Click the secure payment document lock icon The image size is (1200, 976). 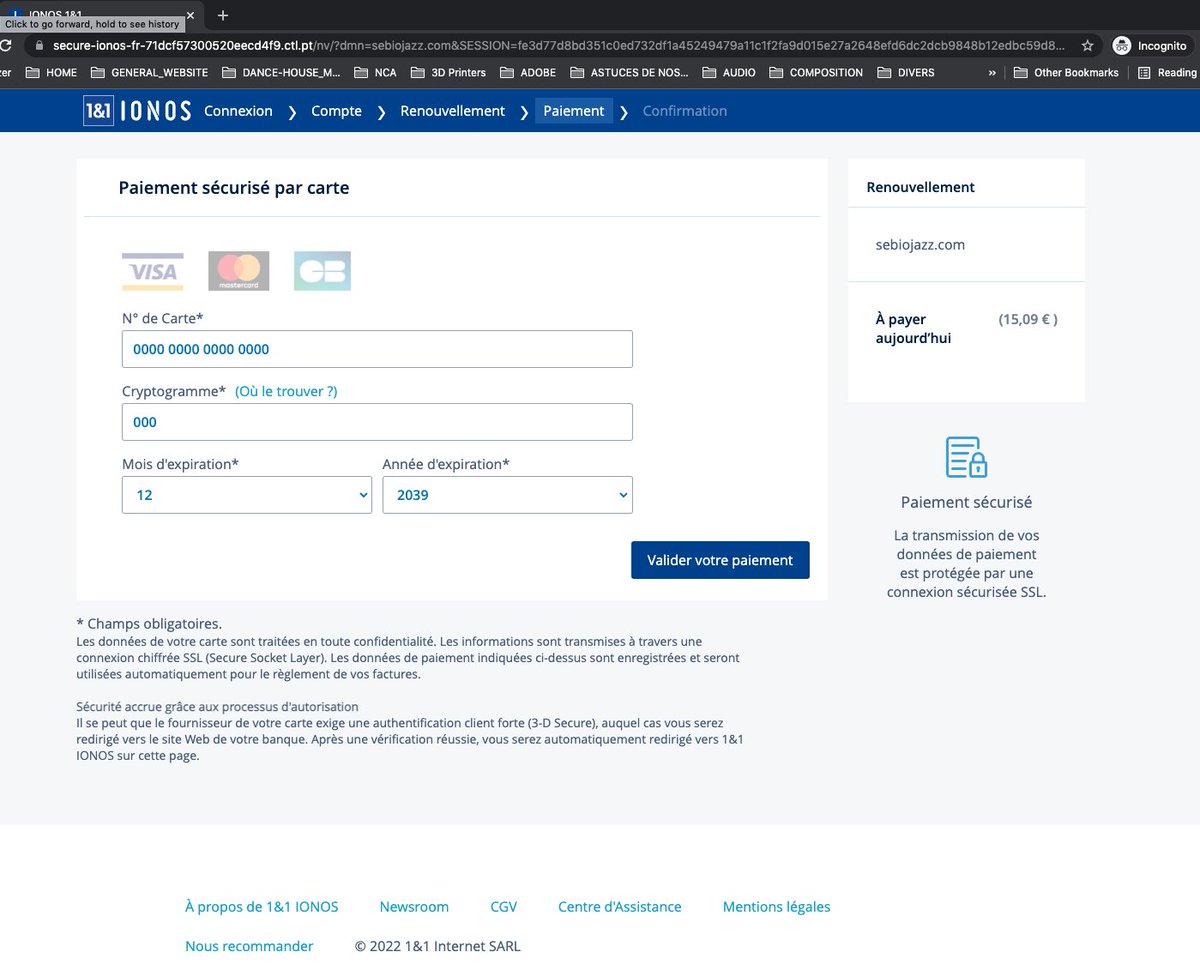point(966,457)
